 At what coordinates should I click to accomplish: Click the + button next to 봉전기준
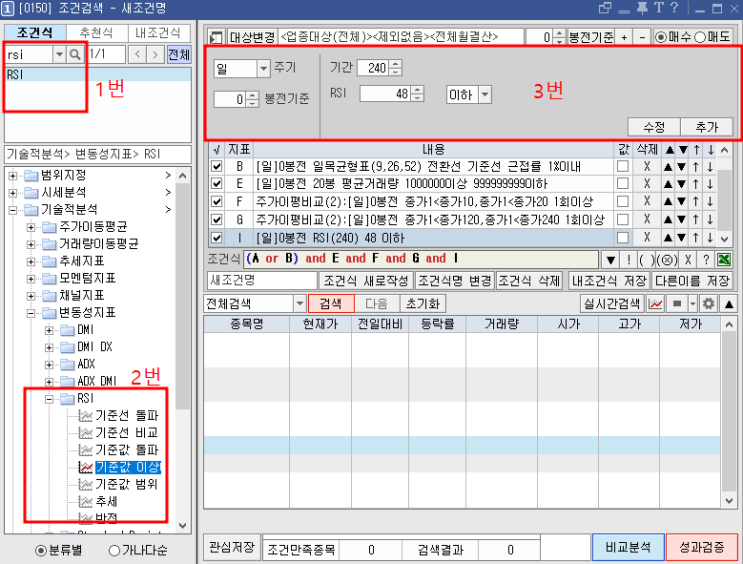624,37
